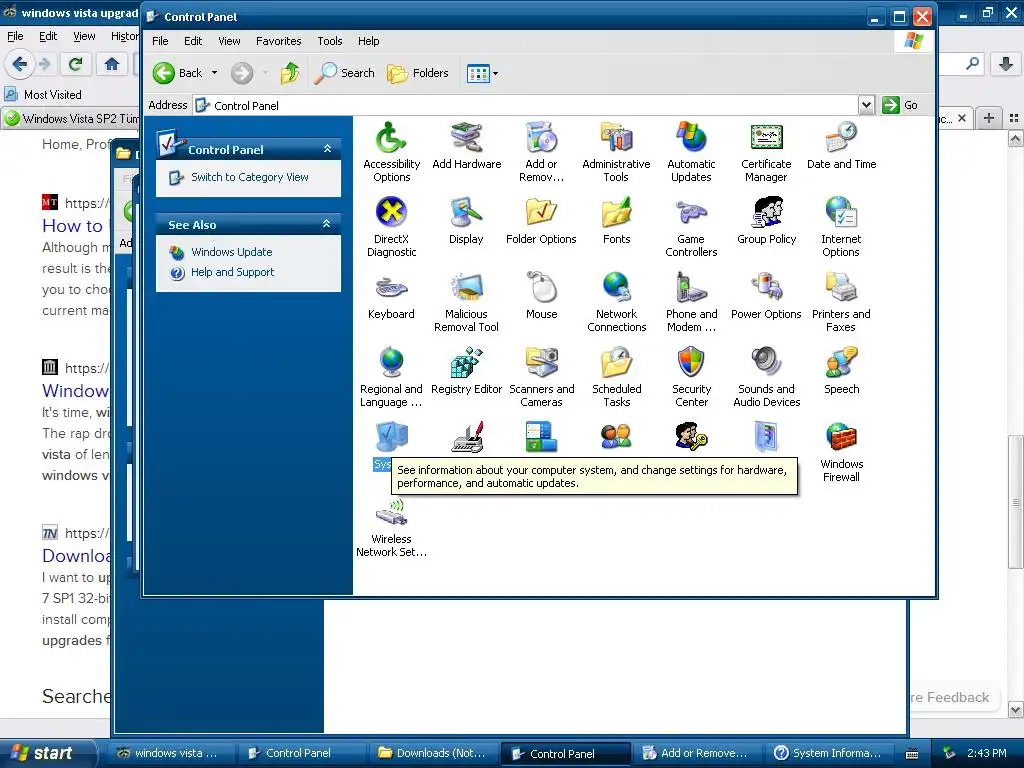The width and height of the screenshot is (1024, 768).
Task: Click the Search toolbar button
Action: tap(344, 73)
